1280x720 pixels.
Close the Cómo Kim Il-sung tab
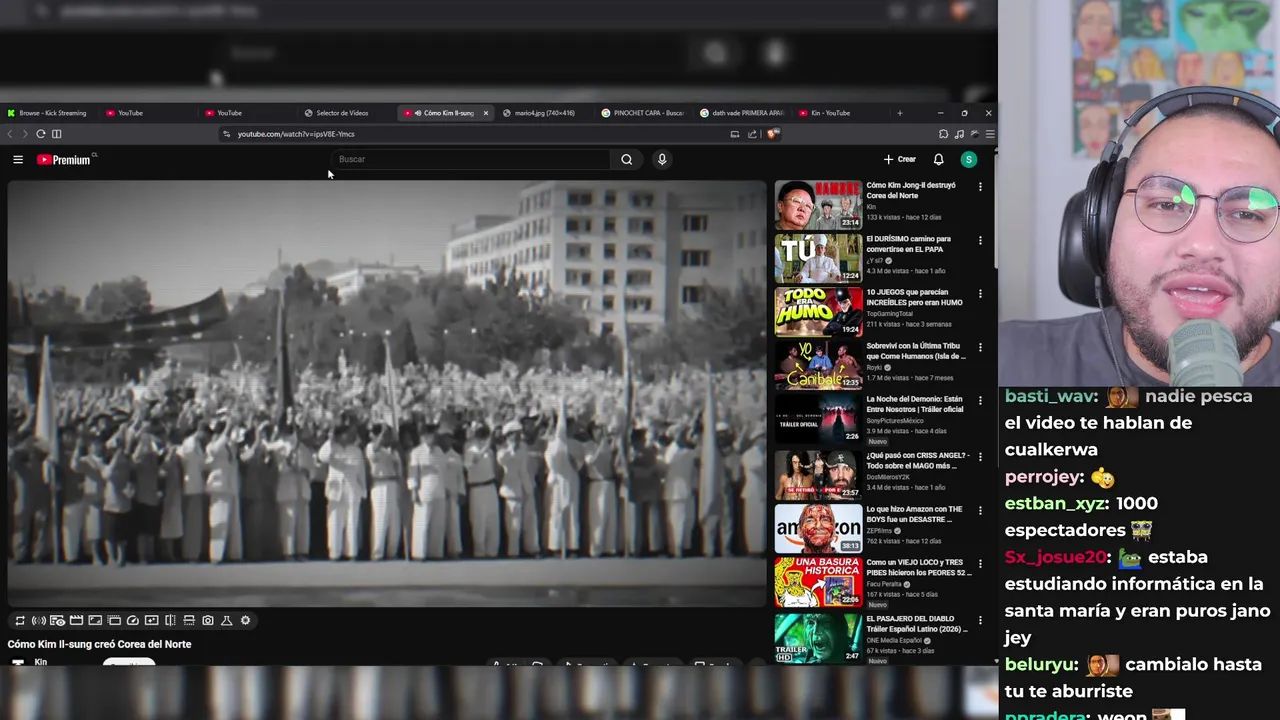point(486,113)
